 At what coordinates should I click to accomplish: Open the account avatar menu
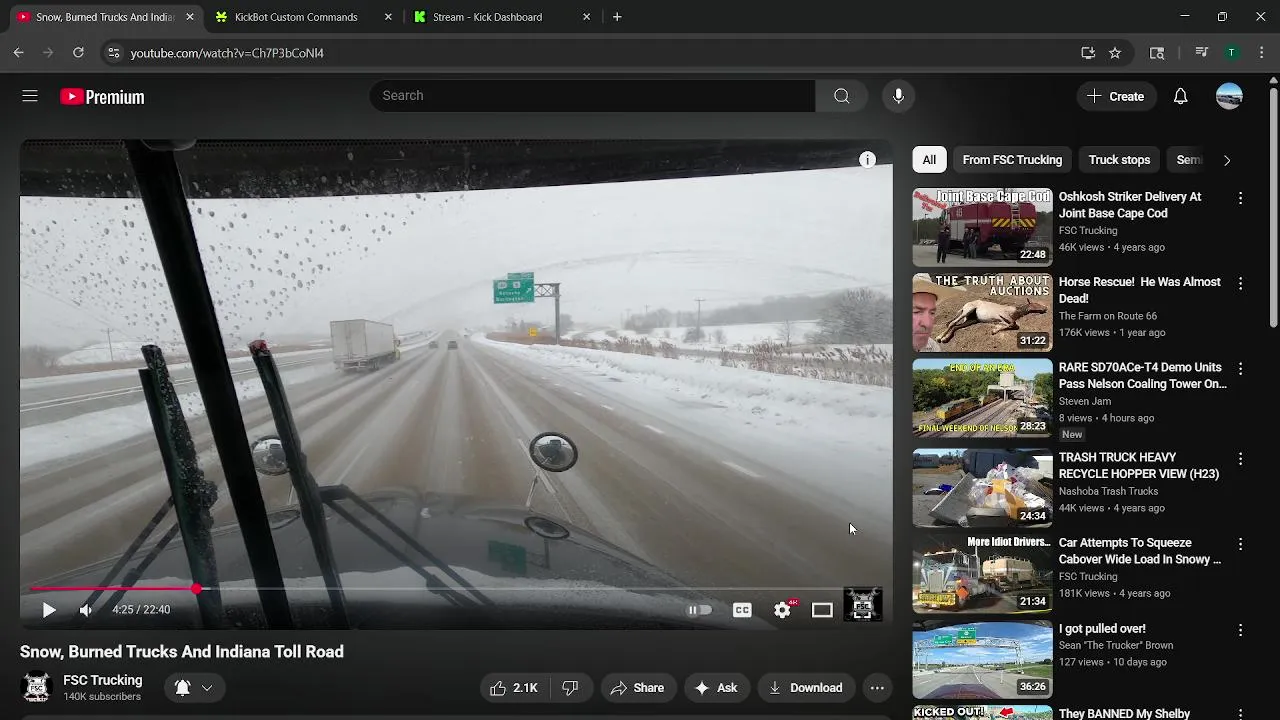tap(1229, 96)
